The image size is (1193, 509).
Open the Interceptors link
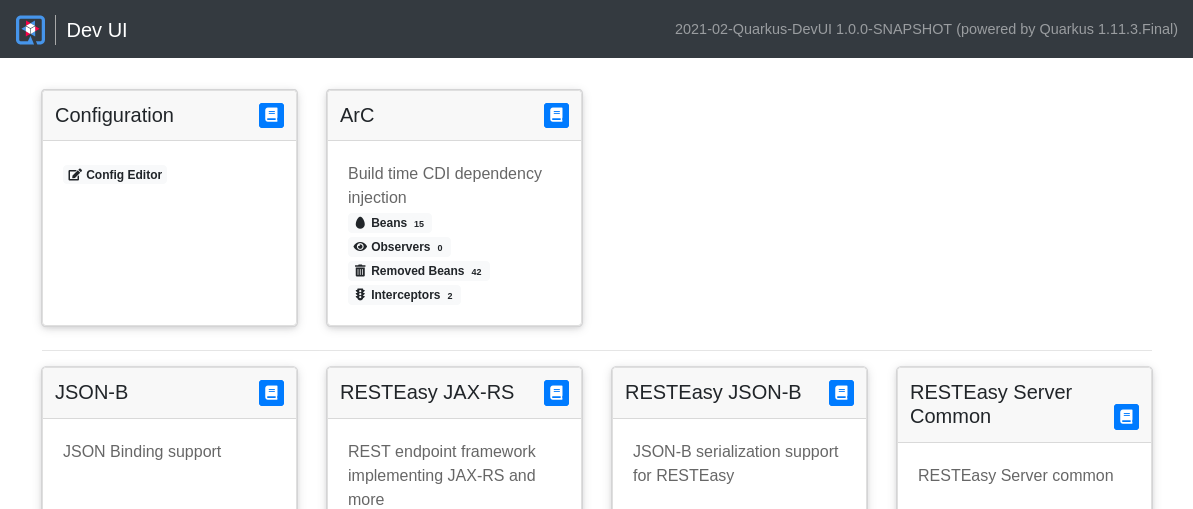(404, 294)
